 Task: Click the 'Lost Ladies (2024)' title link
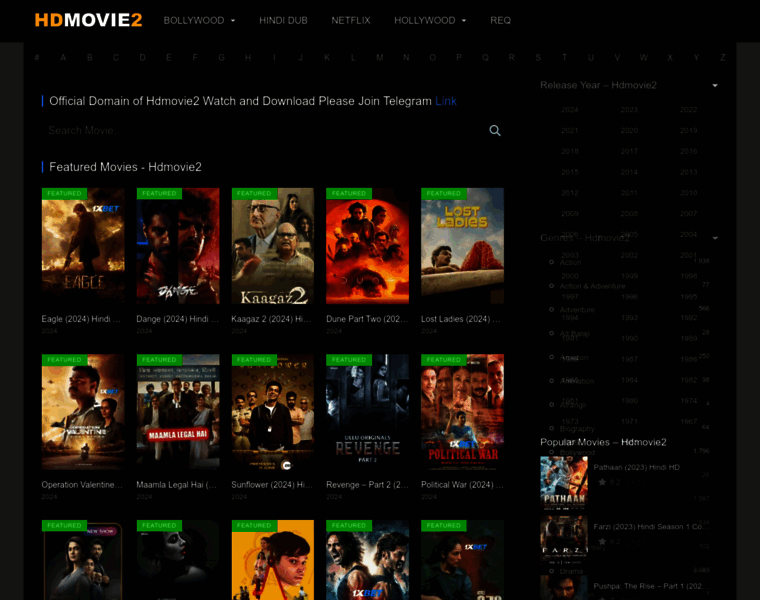coord(461,319)
